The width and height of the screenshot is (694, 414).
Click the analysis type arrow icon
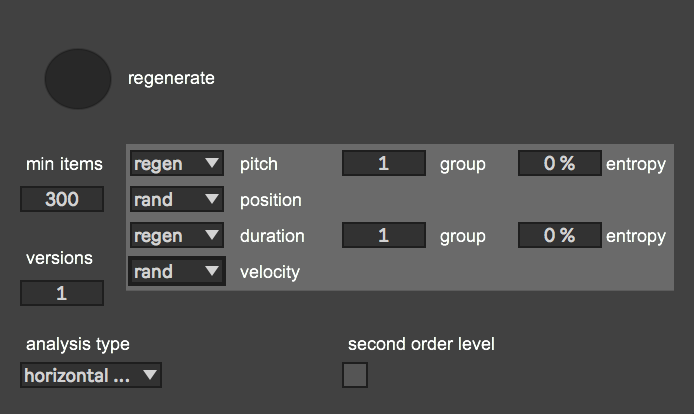point(150,375)
